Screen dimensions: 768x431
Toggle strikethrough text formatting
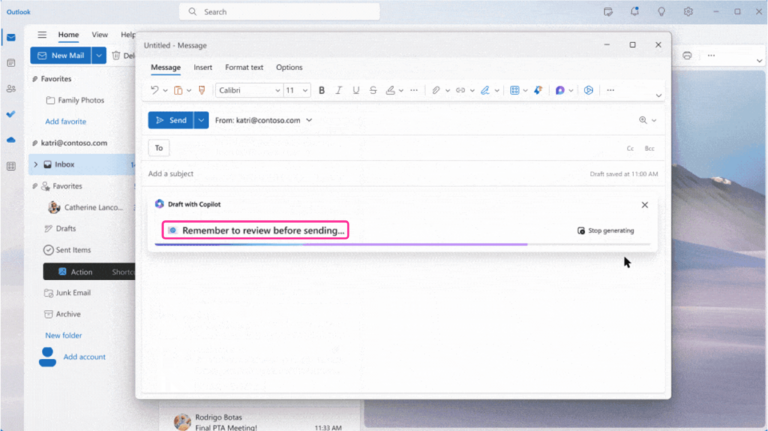coord(373,90)
